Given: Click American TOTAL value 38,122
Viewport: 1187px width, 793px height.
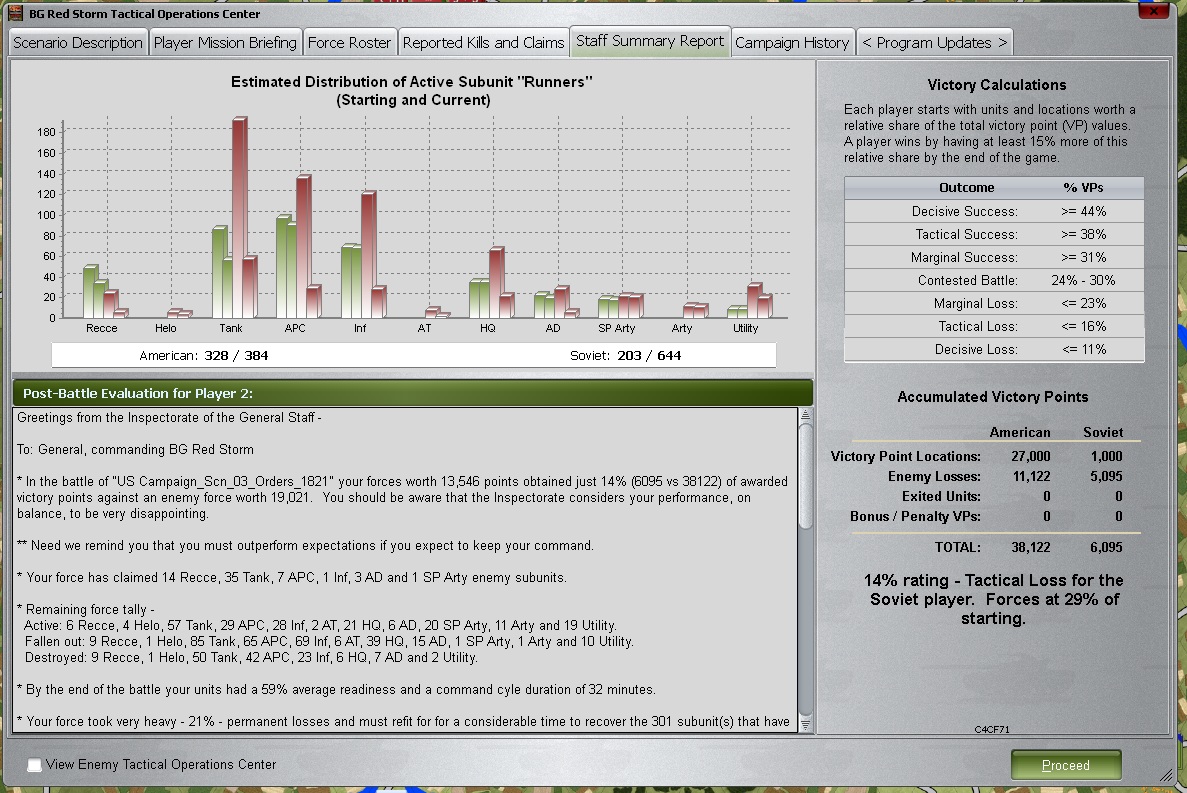Looking at the screenshot, I should tap(1030, 547).
